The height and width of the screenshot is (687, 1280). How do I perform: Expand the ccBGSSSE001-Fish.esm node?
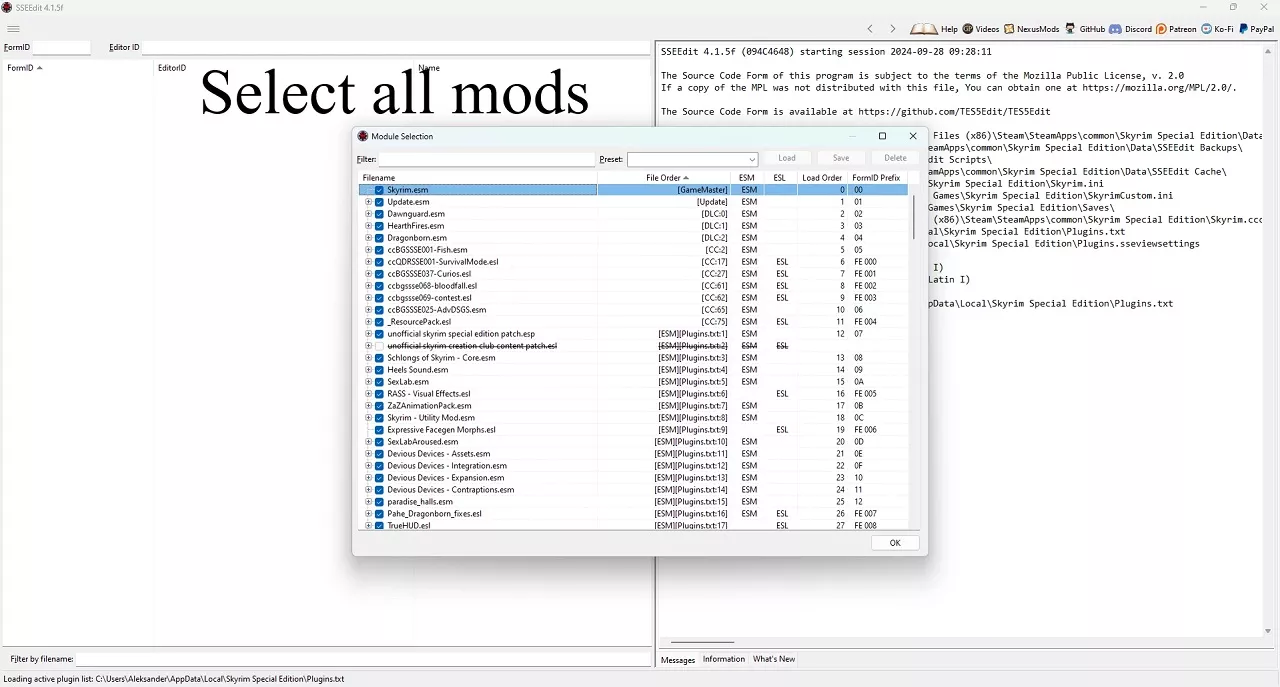(x=368, y=250)
